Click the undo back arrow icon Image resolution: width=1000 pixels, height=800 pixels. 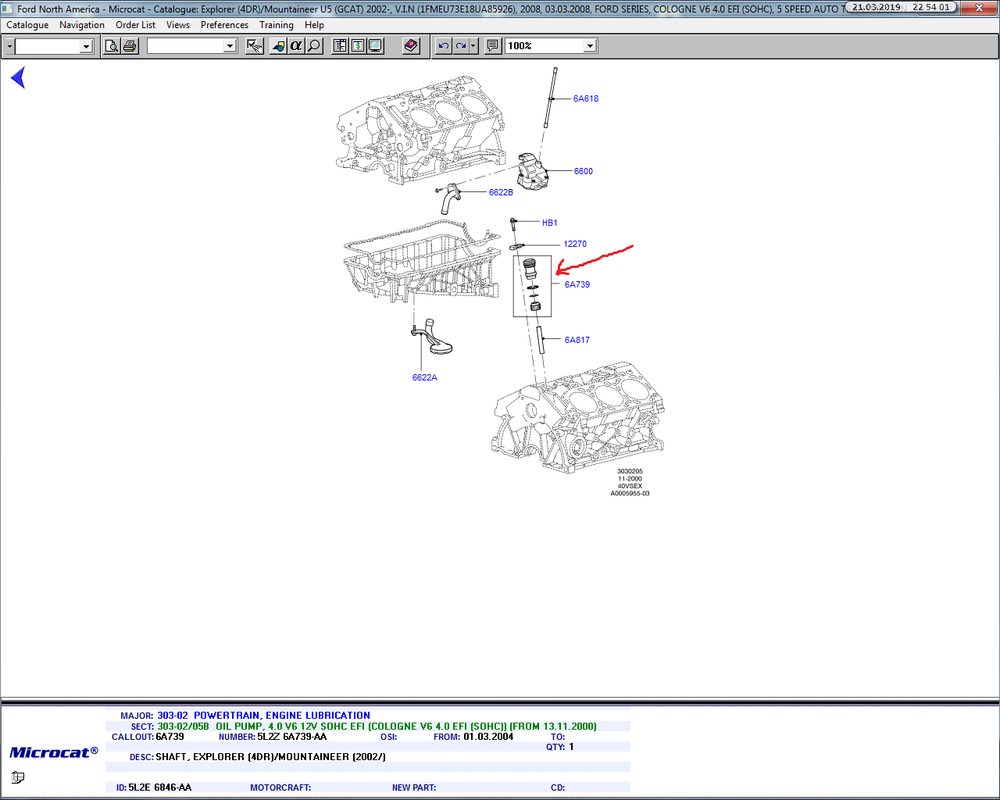[x=443, y=46]
